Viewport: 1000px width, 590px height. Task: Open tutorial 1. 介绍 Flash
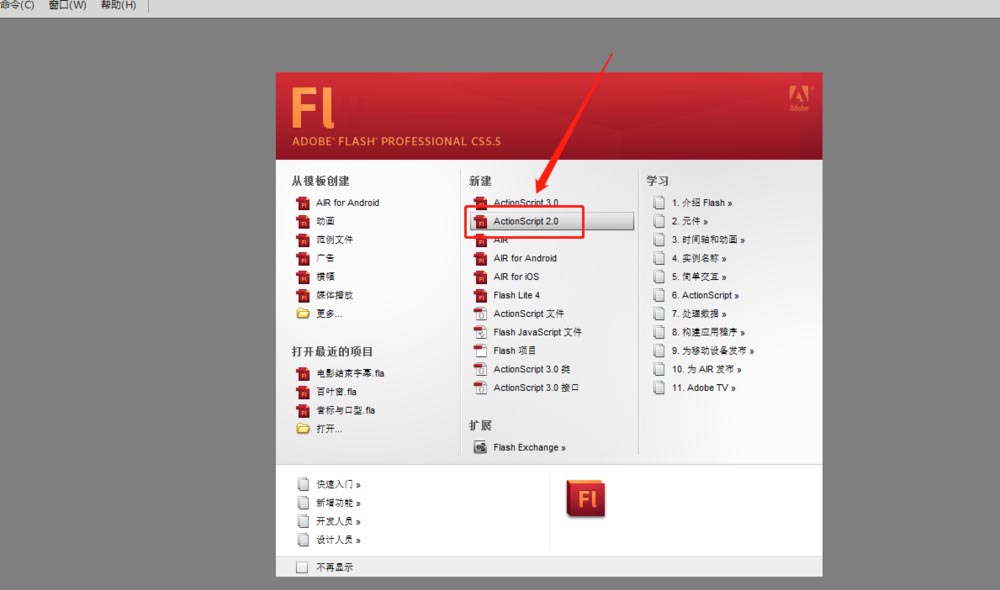coord(702,203)
